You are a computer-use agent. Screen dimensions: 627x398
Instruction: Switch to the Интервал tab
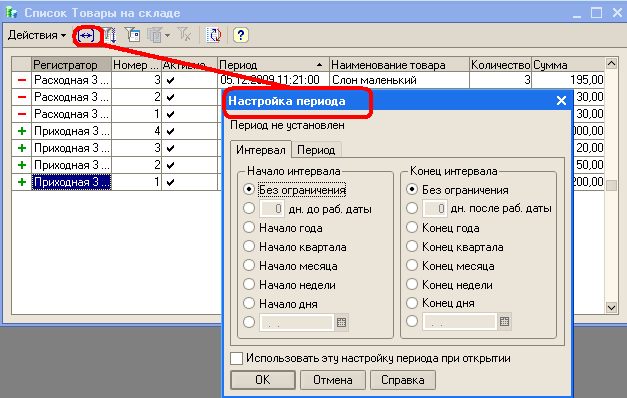[261, 150]
